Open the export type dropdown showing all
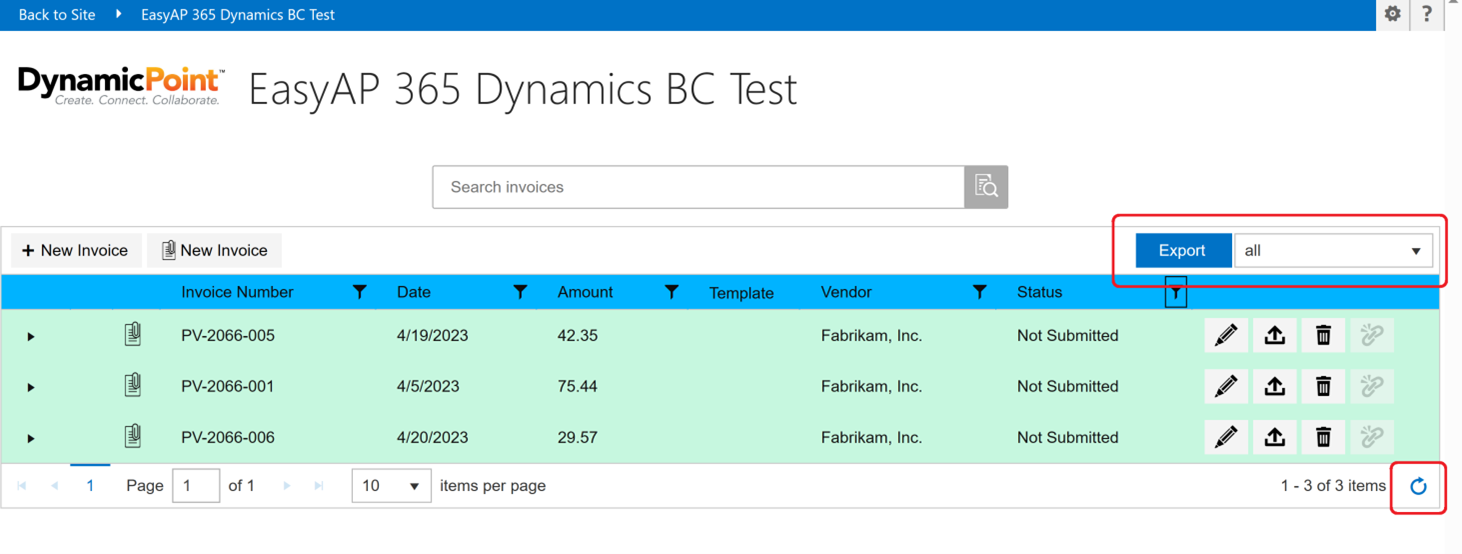The width and height of the screenshot is (1462, 554). [x=1333, y=250]
